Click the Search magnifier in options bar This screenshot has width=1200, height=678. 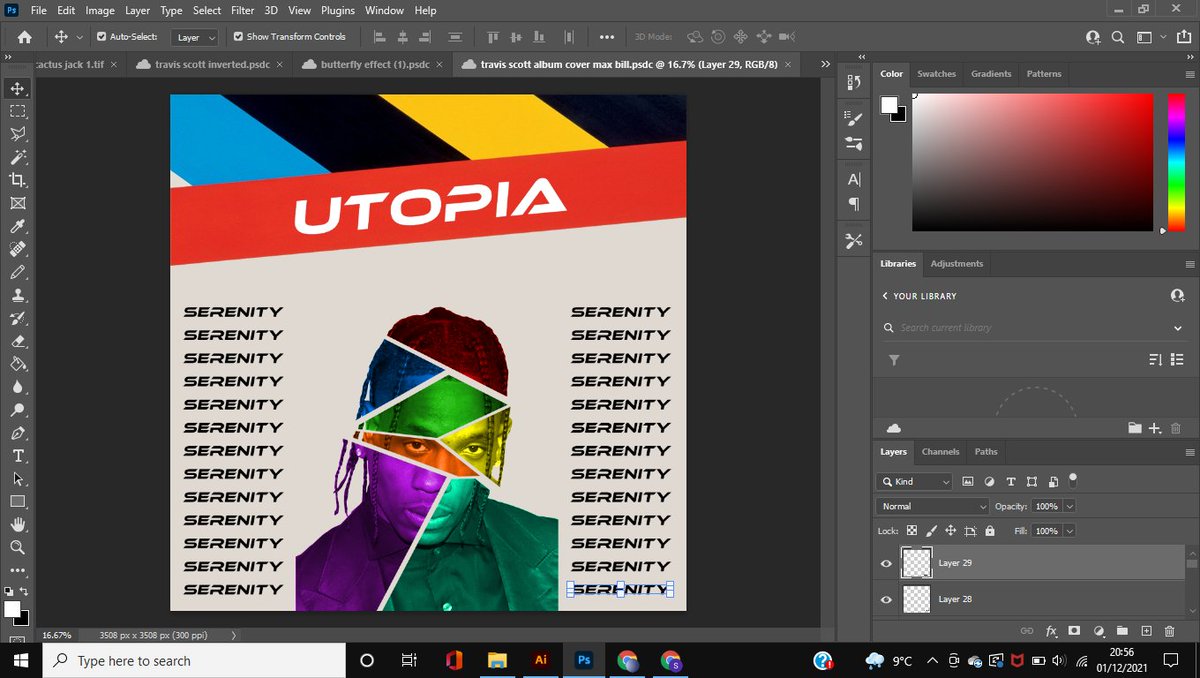pos(1118,37)
